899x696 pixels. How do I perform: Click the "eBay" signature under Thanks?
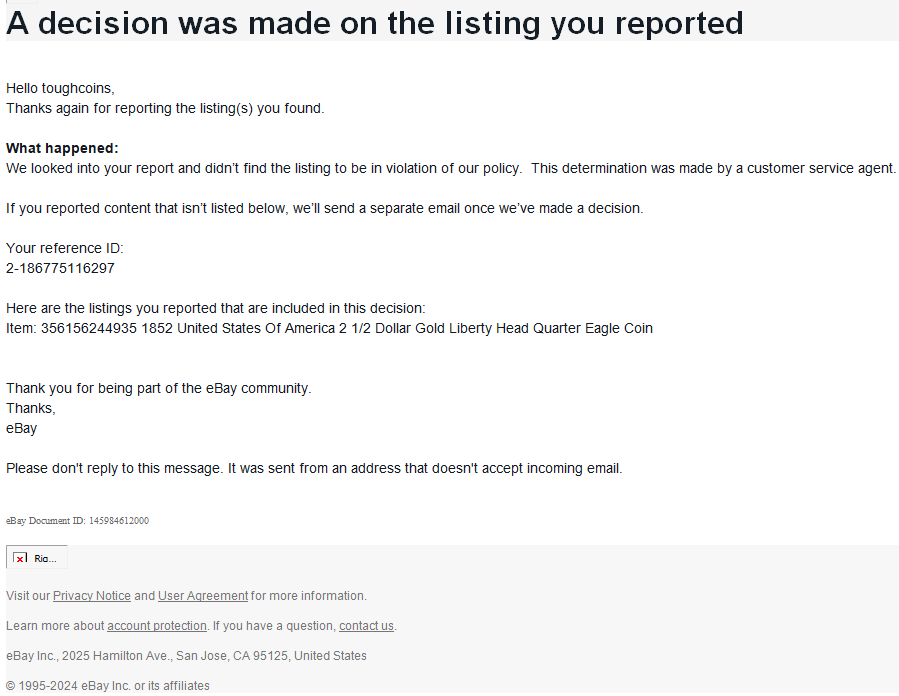click(x=22, y=428)
